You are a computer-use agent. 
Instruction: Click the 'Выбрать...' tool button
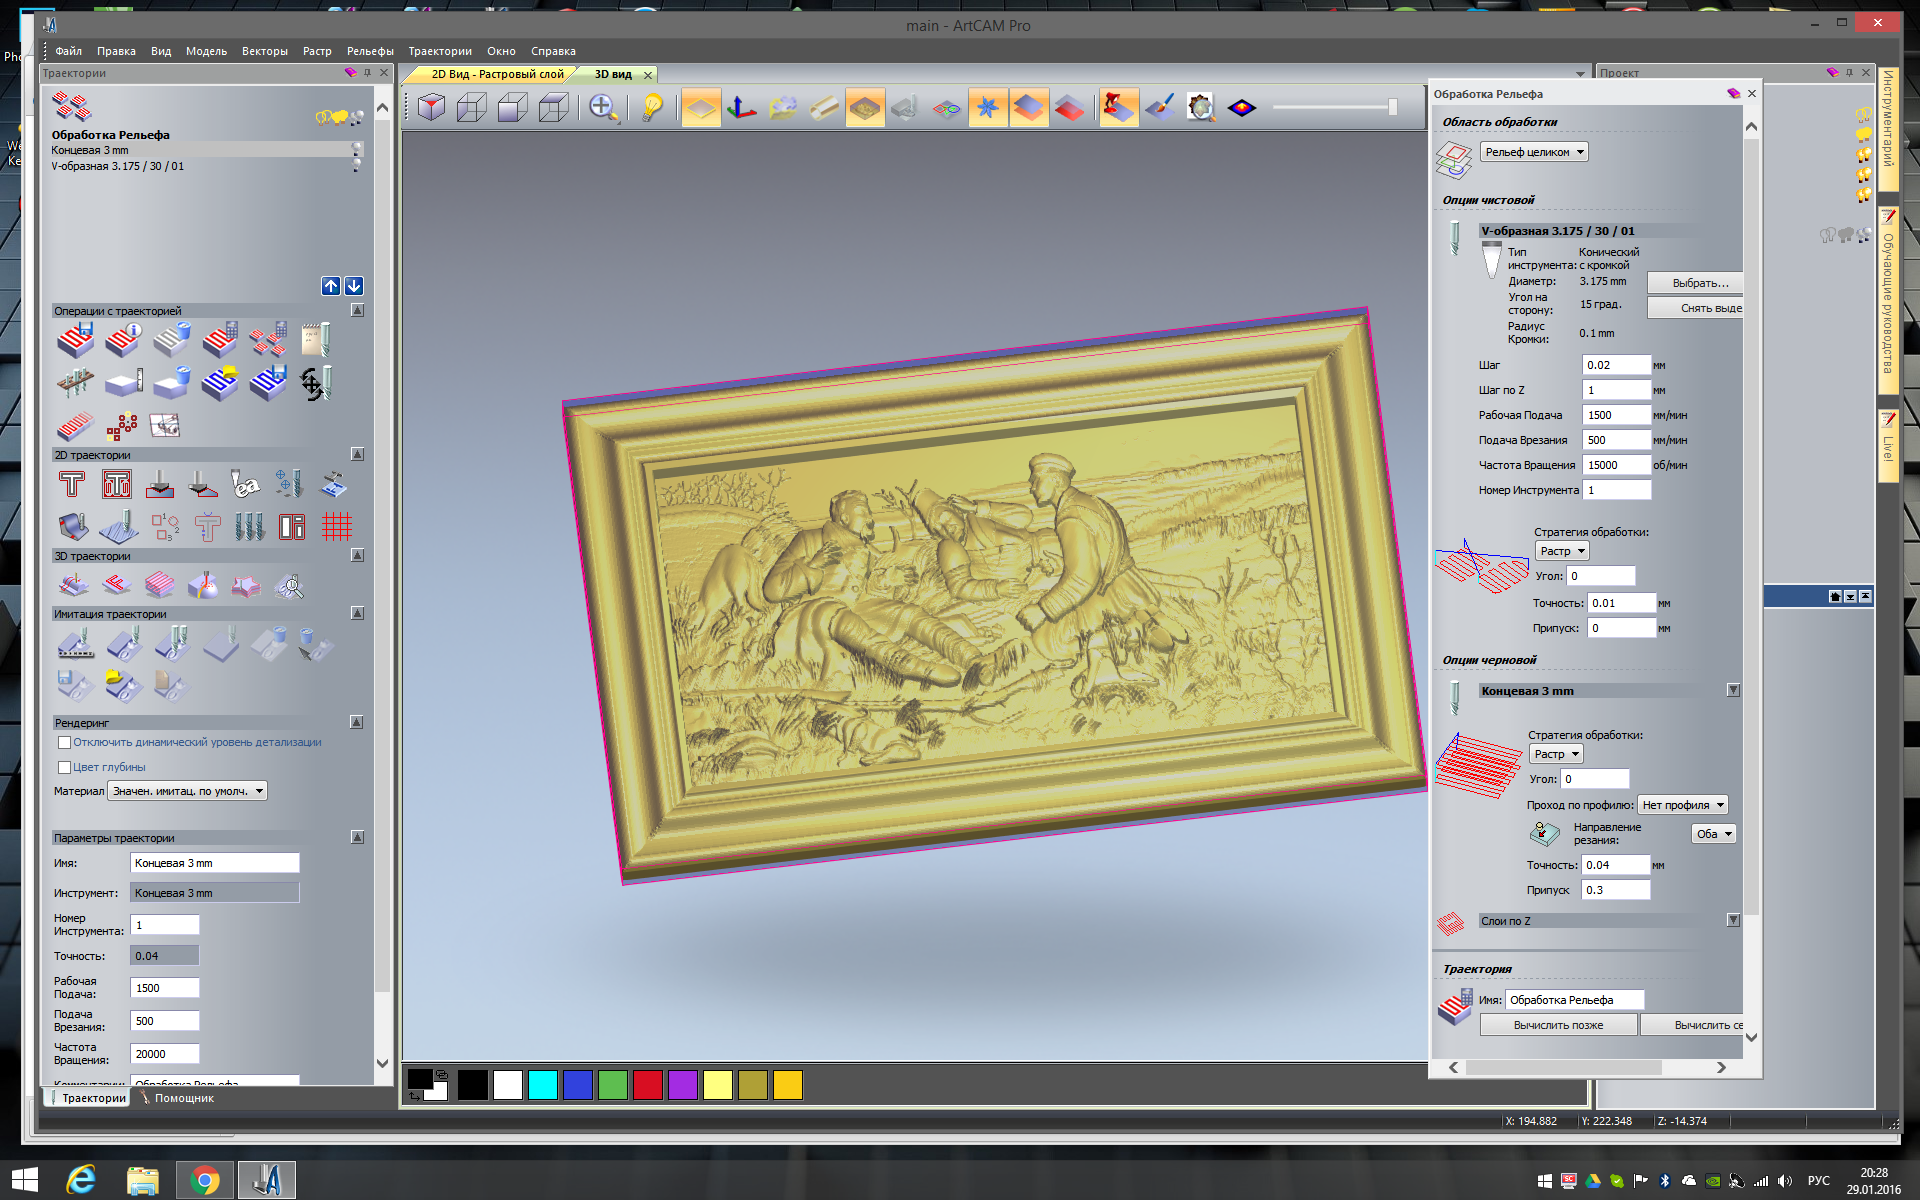pos(1698,283)
